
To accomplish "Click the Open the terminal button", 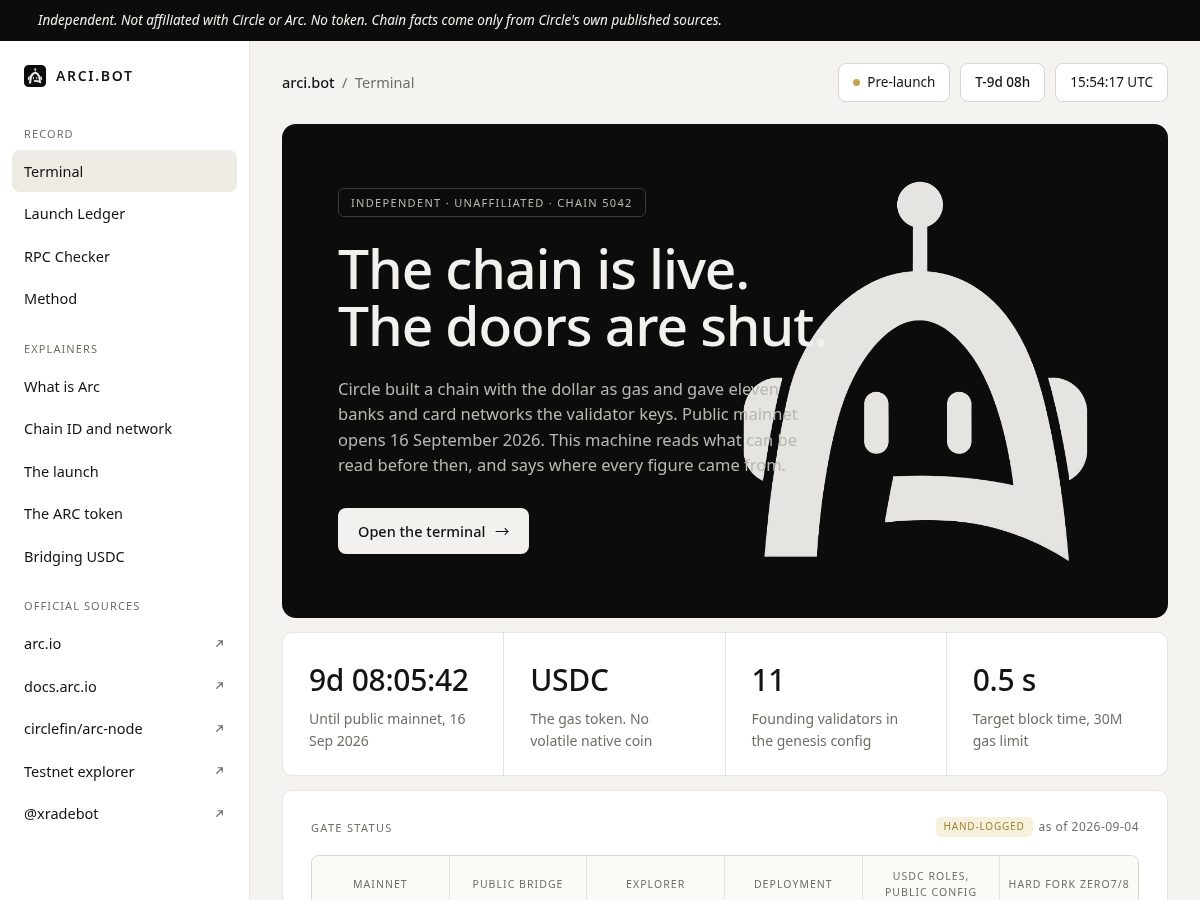I will (x=433, y=531).
